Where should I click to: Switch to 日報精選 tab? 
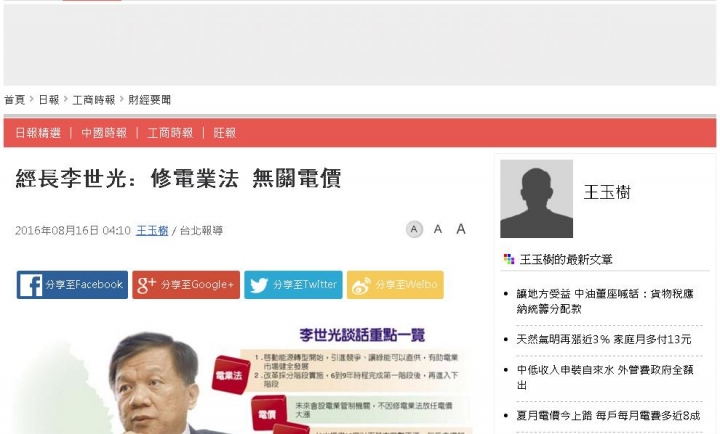(x=38, y=133)
